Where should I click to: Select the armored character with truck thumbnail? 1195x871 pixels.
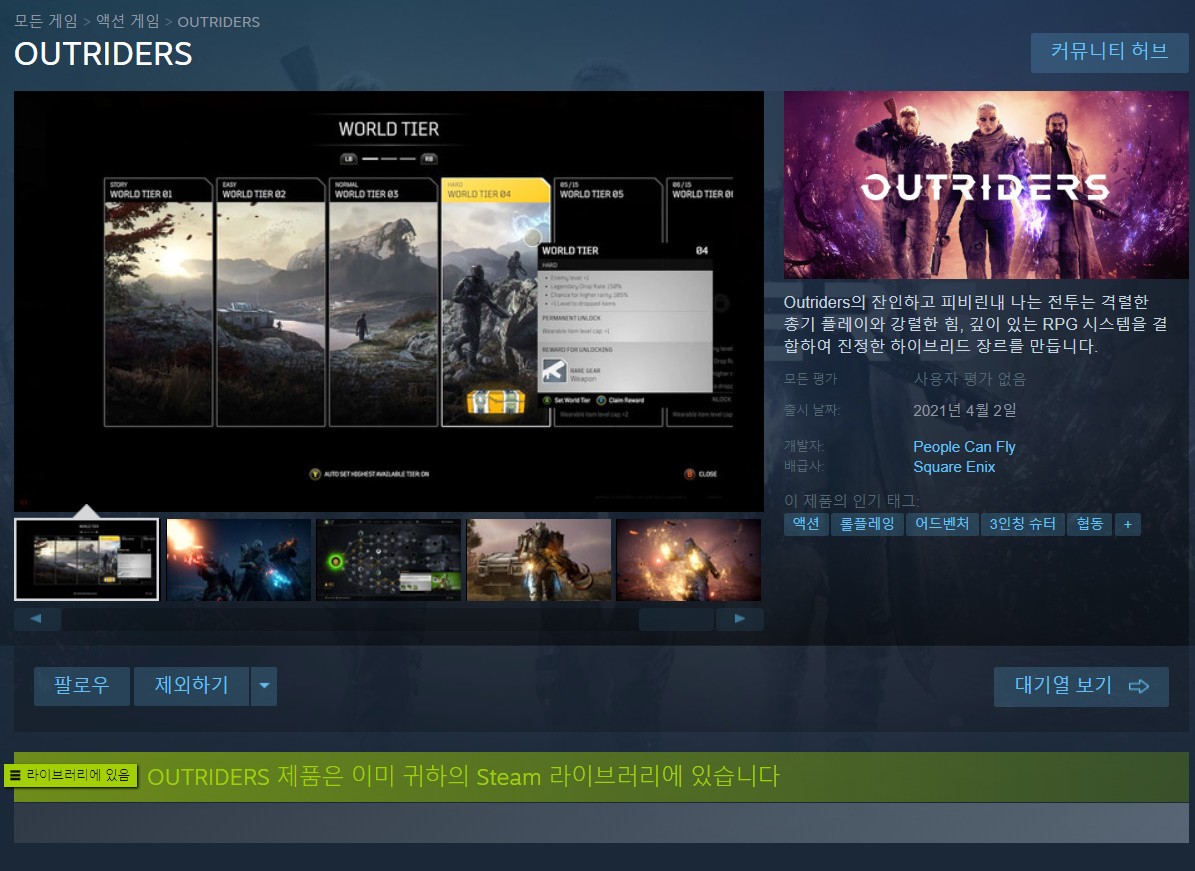click(539, 559)
